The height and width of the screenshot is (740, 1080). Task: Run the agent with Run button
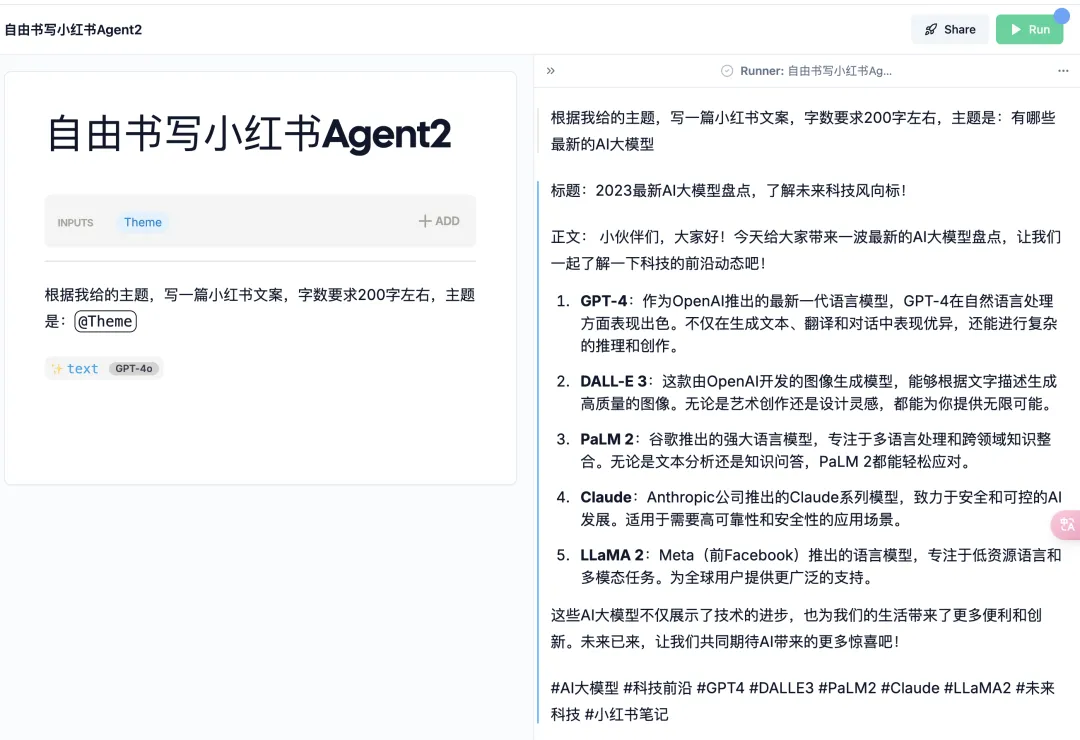(1029, 30)
